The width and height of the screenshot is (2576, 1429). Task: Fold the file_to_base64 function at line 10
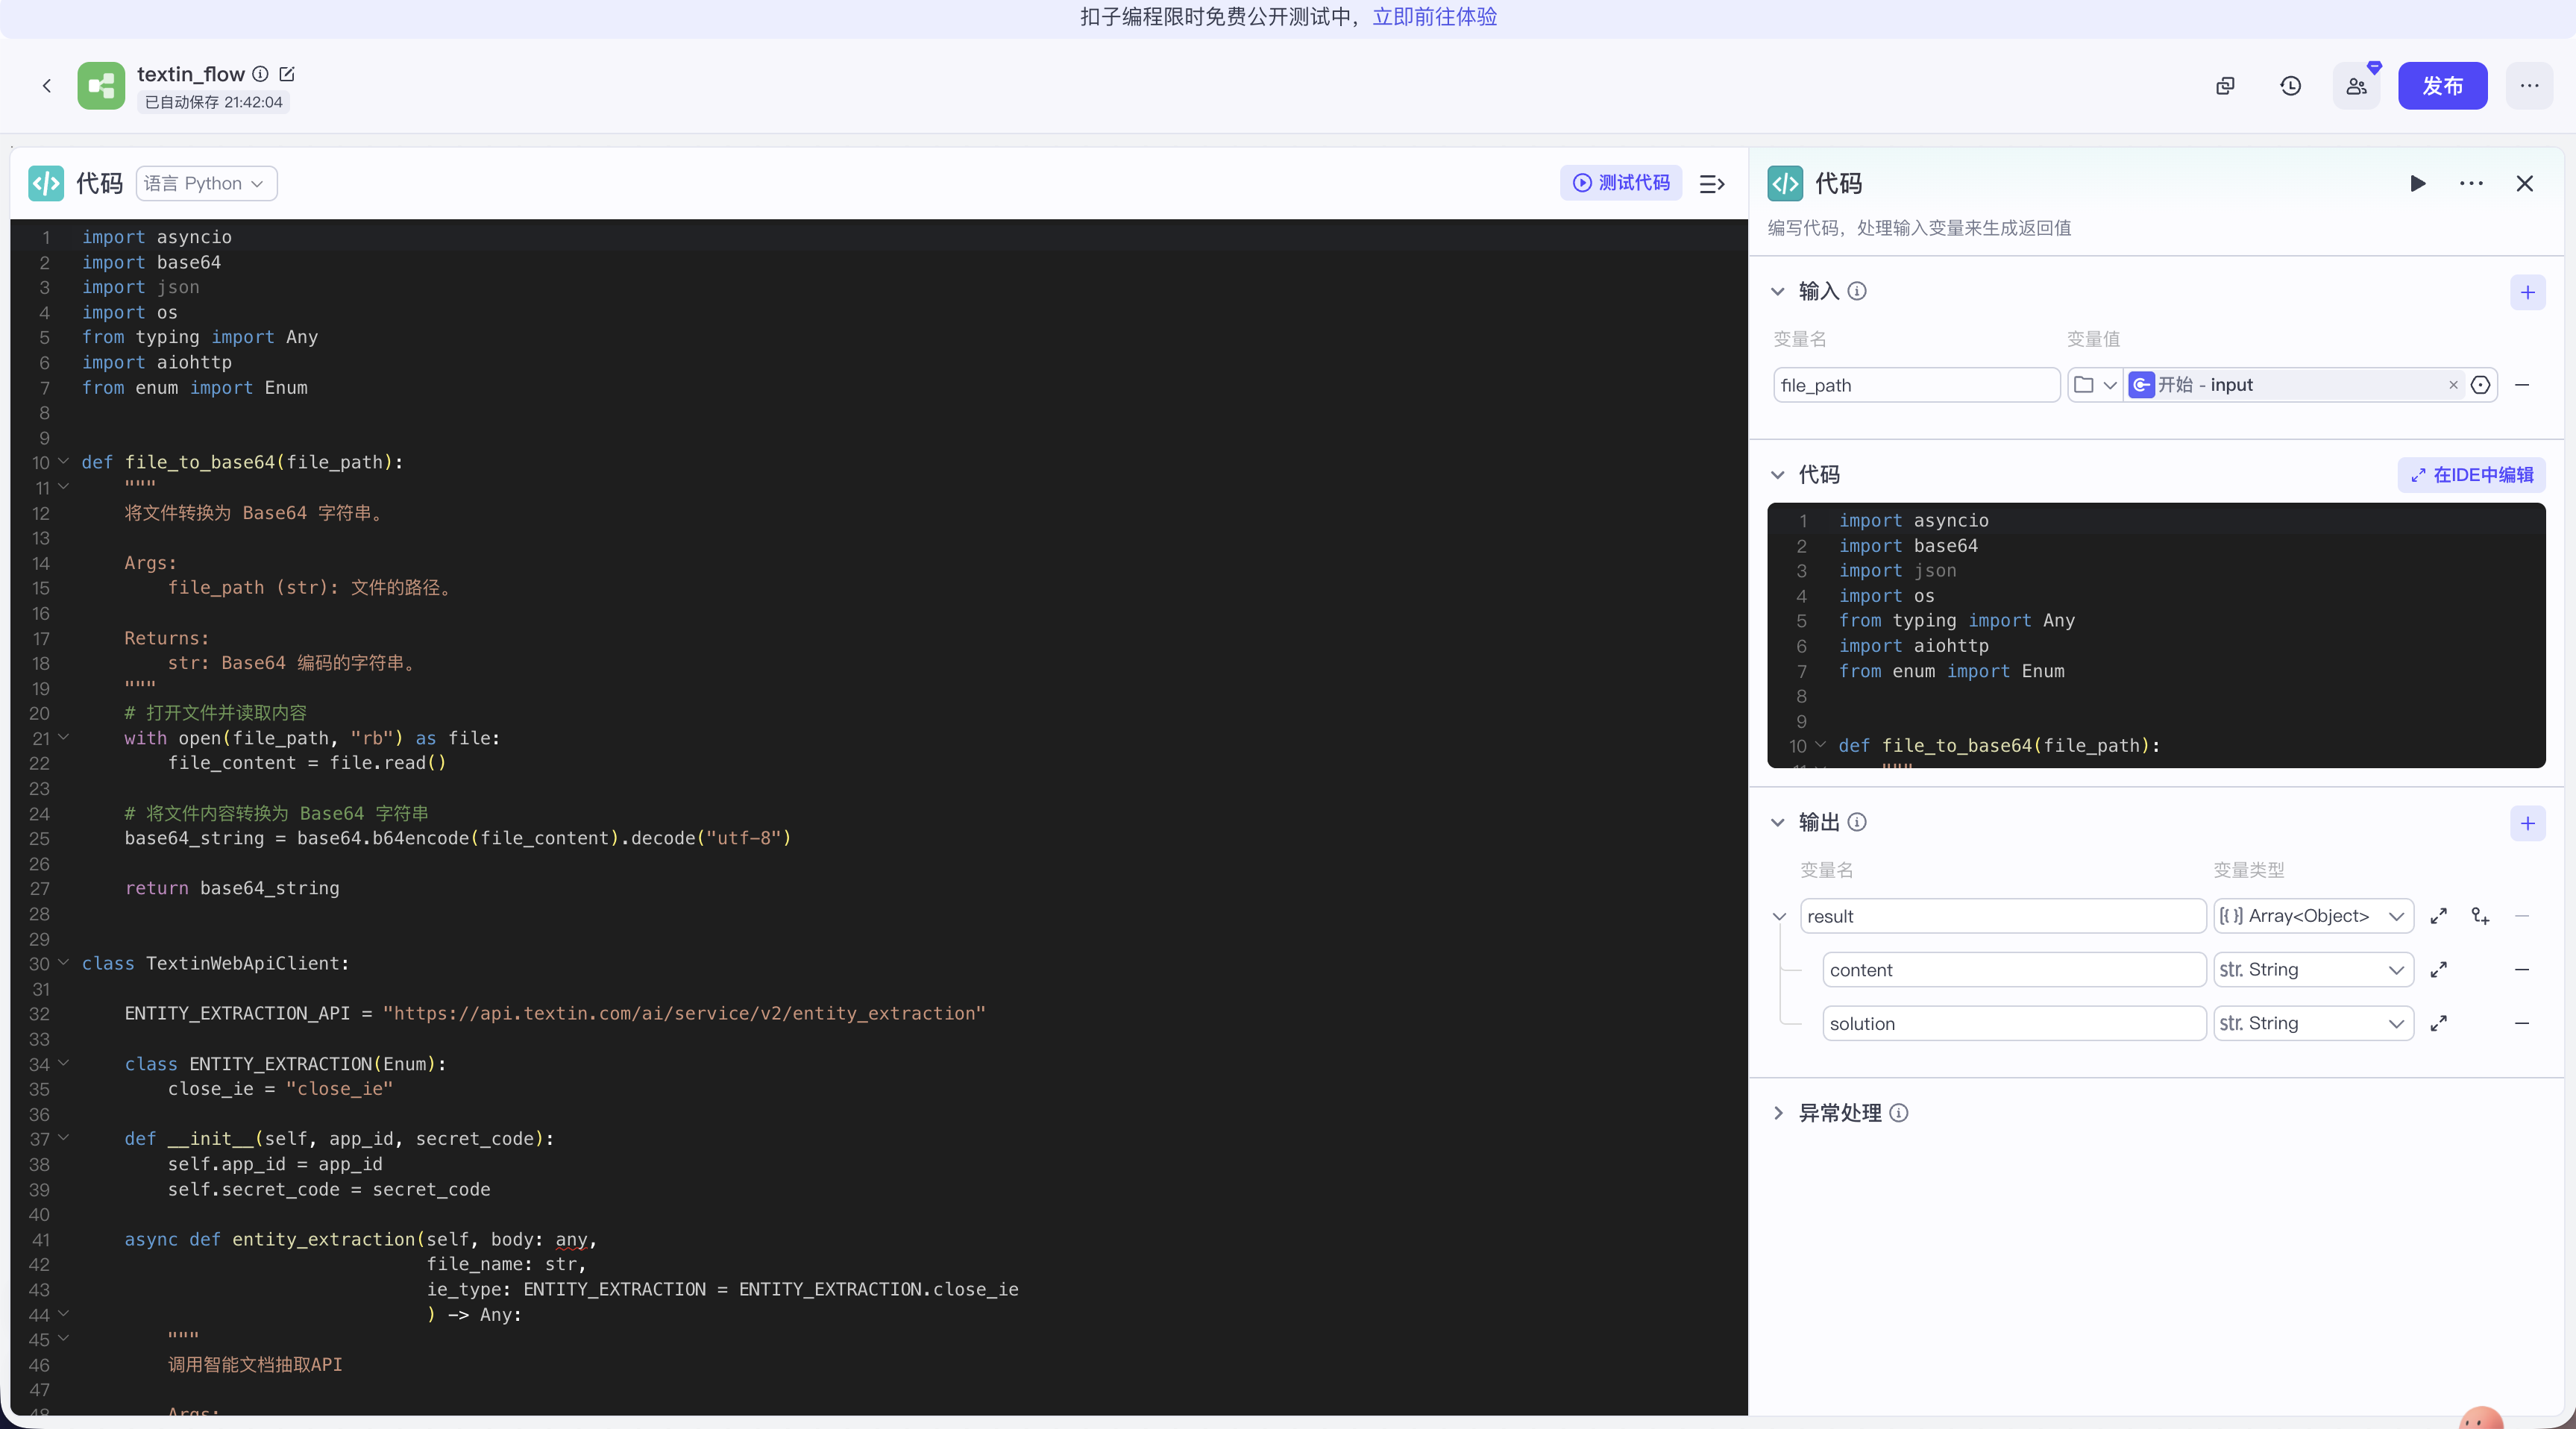point(64,461)
